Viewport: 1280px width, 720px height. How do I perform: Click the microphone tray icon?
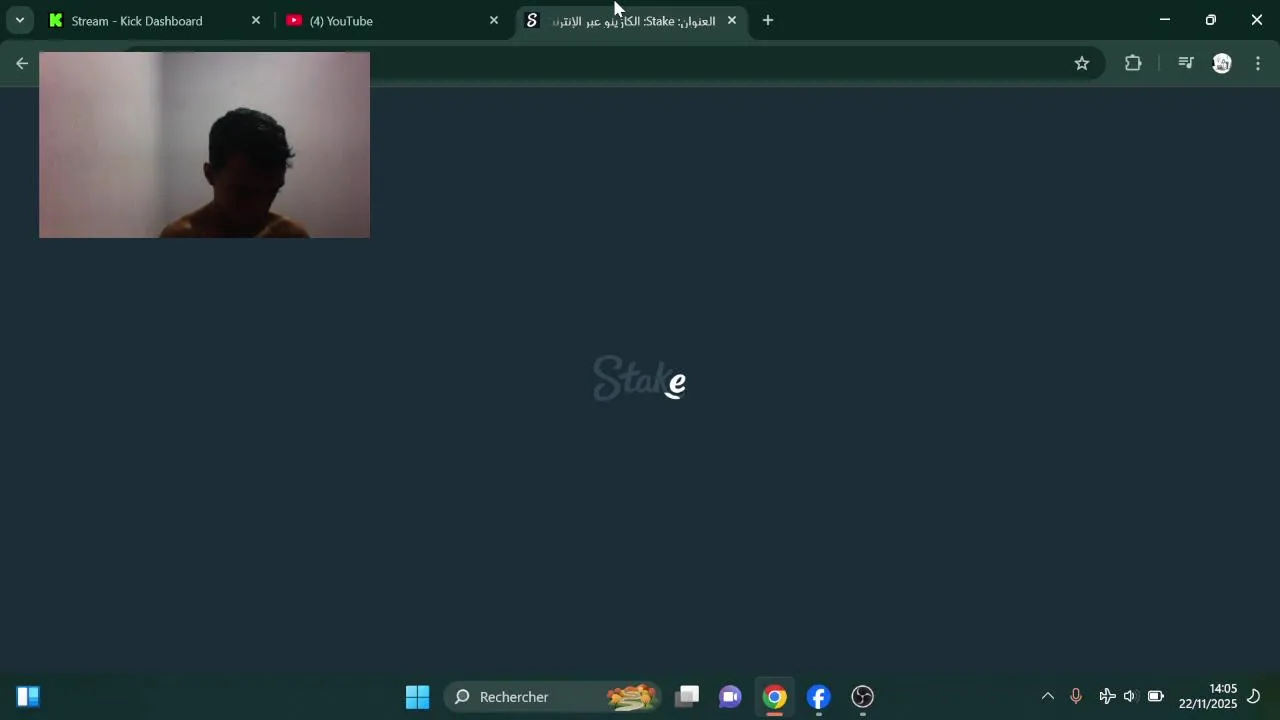click(1075, 696)
